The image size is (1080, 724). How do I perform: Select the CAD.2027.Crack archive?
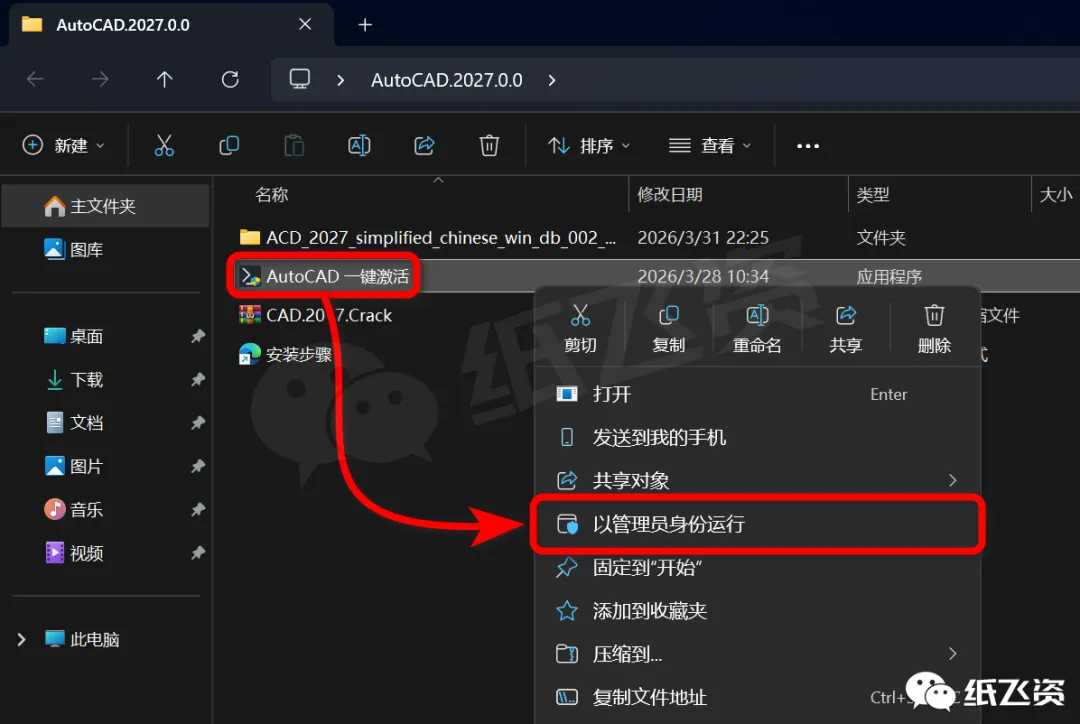tap(315, 316)
